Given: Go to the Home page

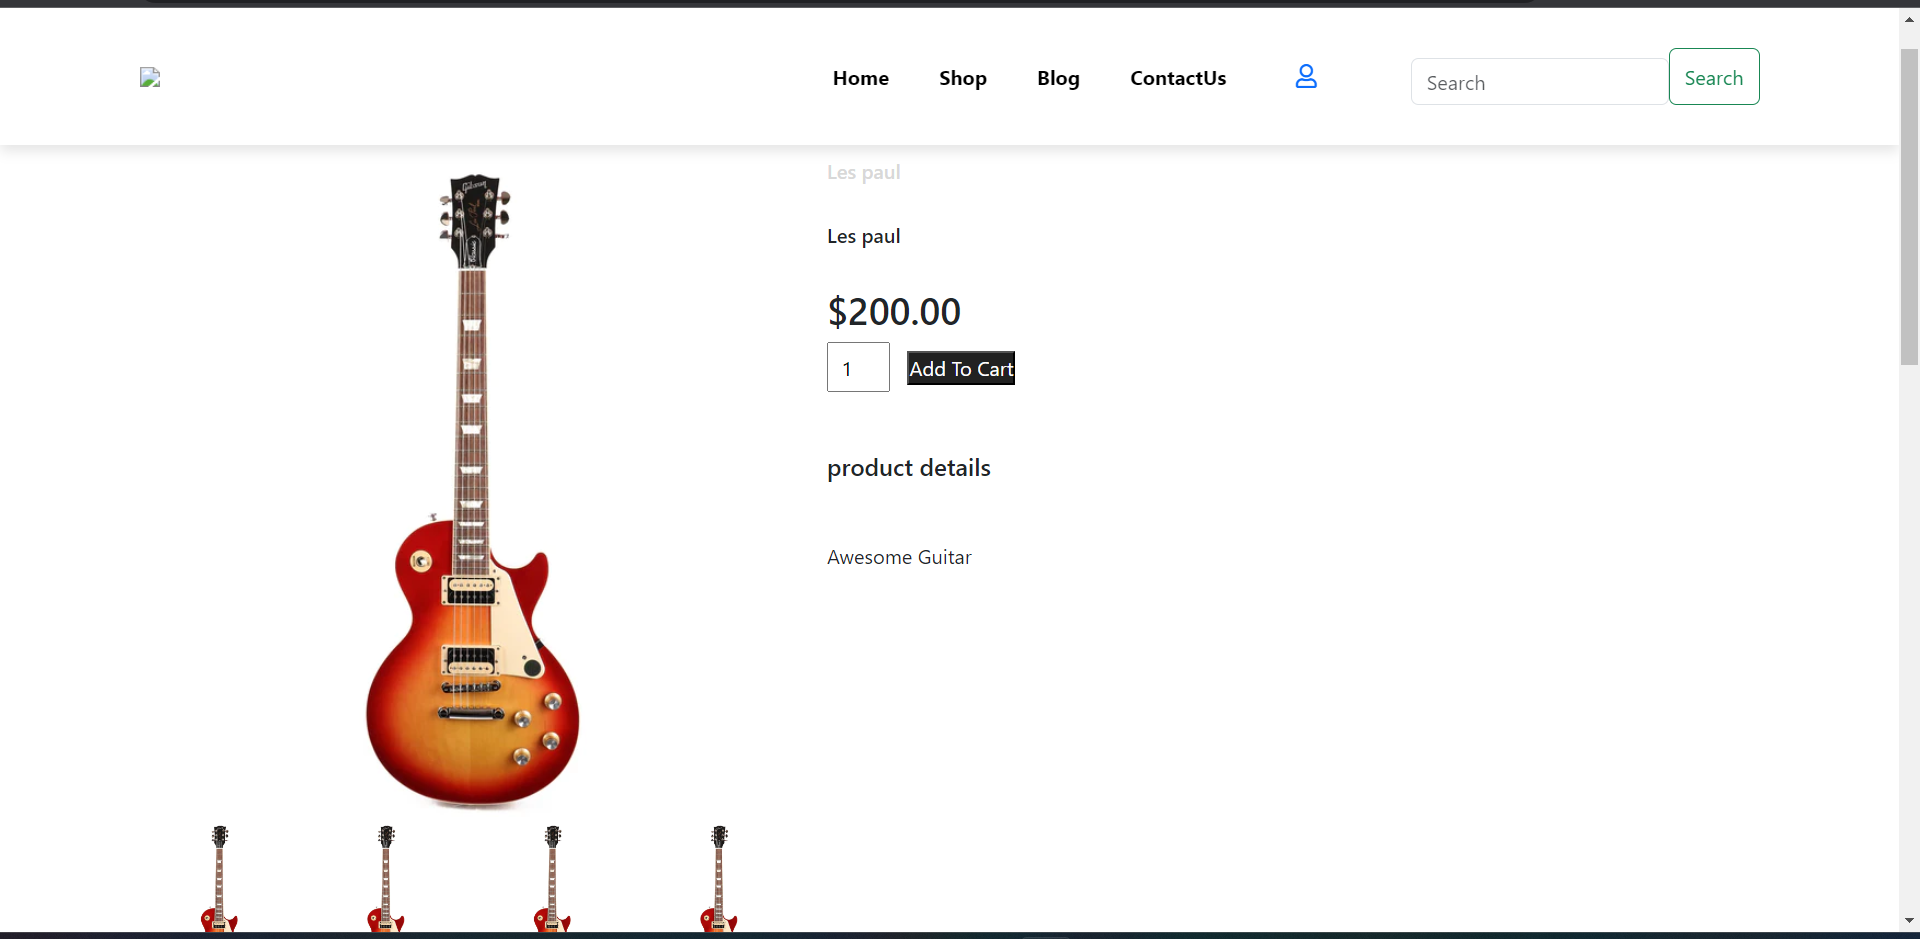Looking at the screenshot, I should (x=860, y=78).
